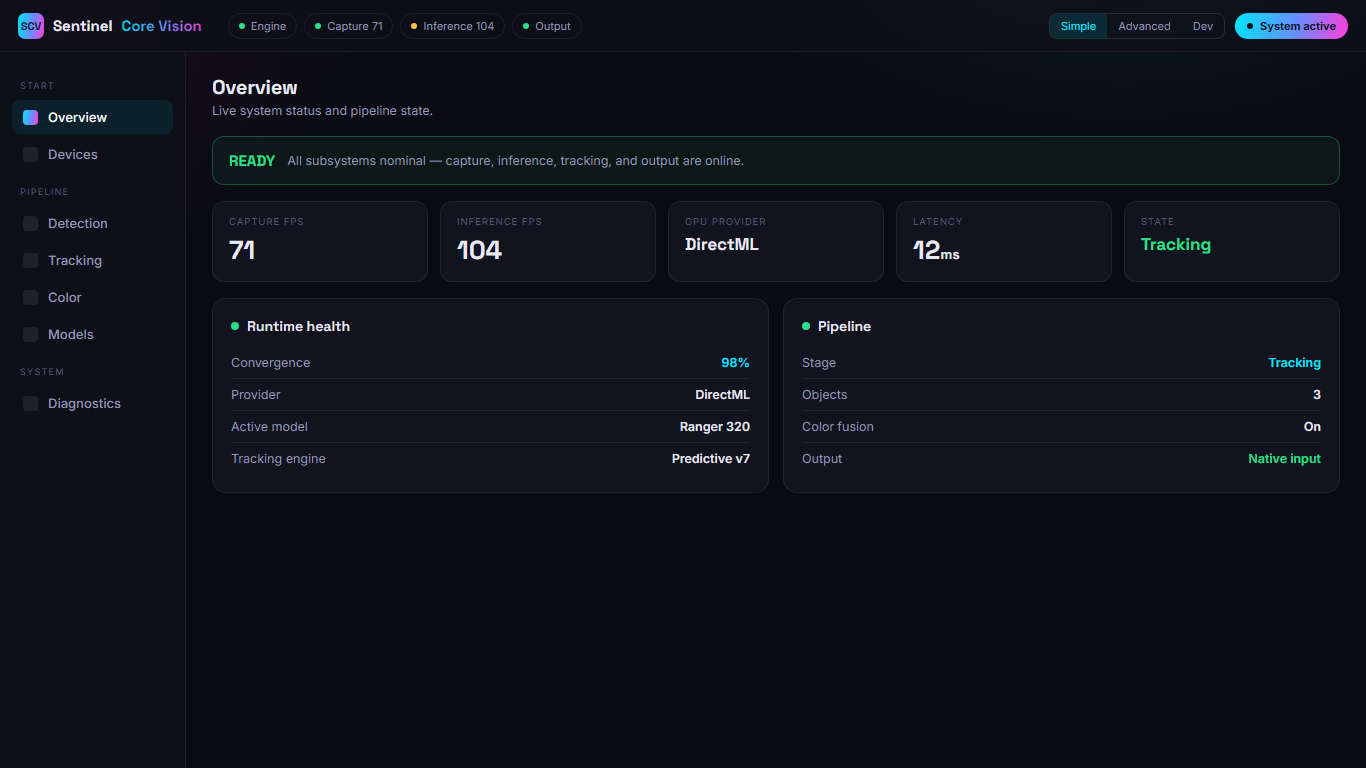Click the Capture 71 status pill
The height and width of the screenshot is (768, 1366).
(348, 26)
